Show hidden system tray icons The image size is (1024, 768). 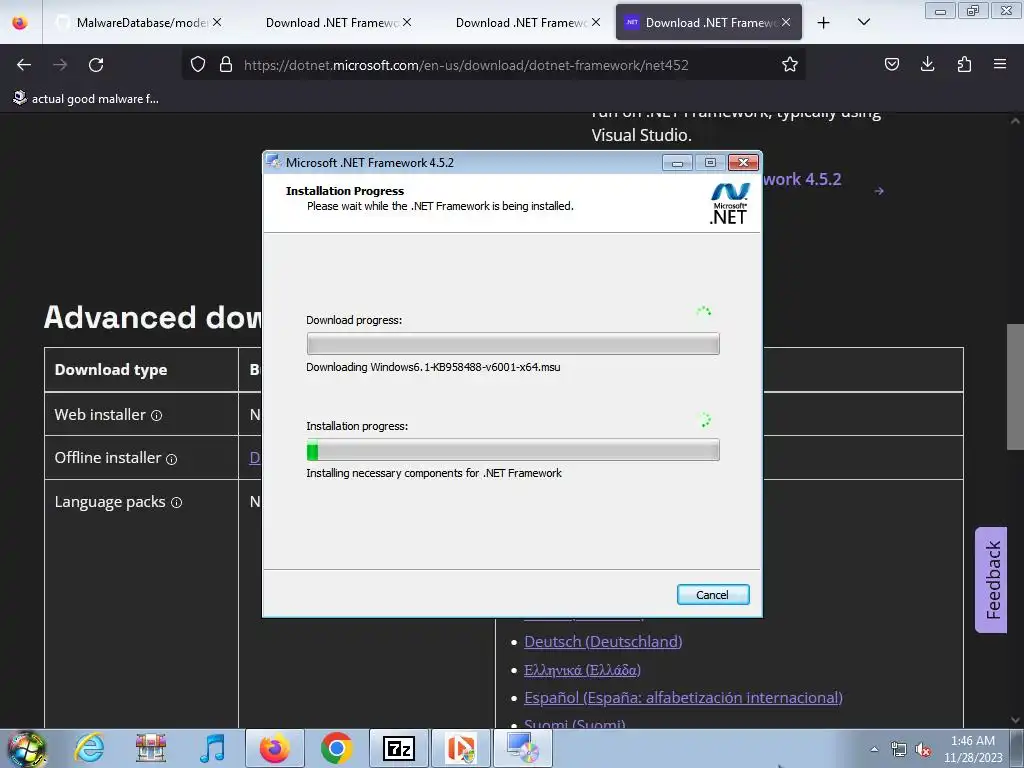[874, 749]
